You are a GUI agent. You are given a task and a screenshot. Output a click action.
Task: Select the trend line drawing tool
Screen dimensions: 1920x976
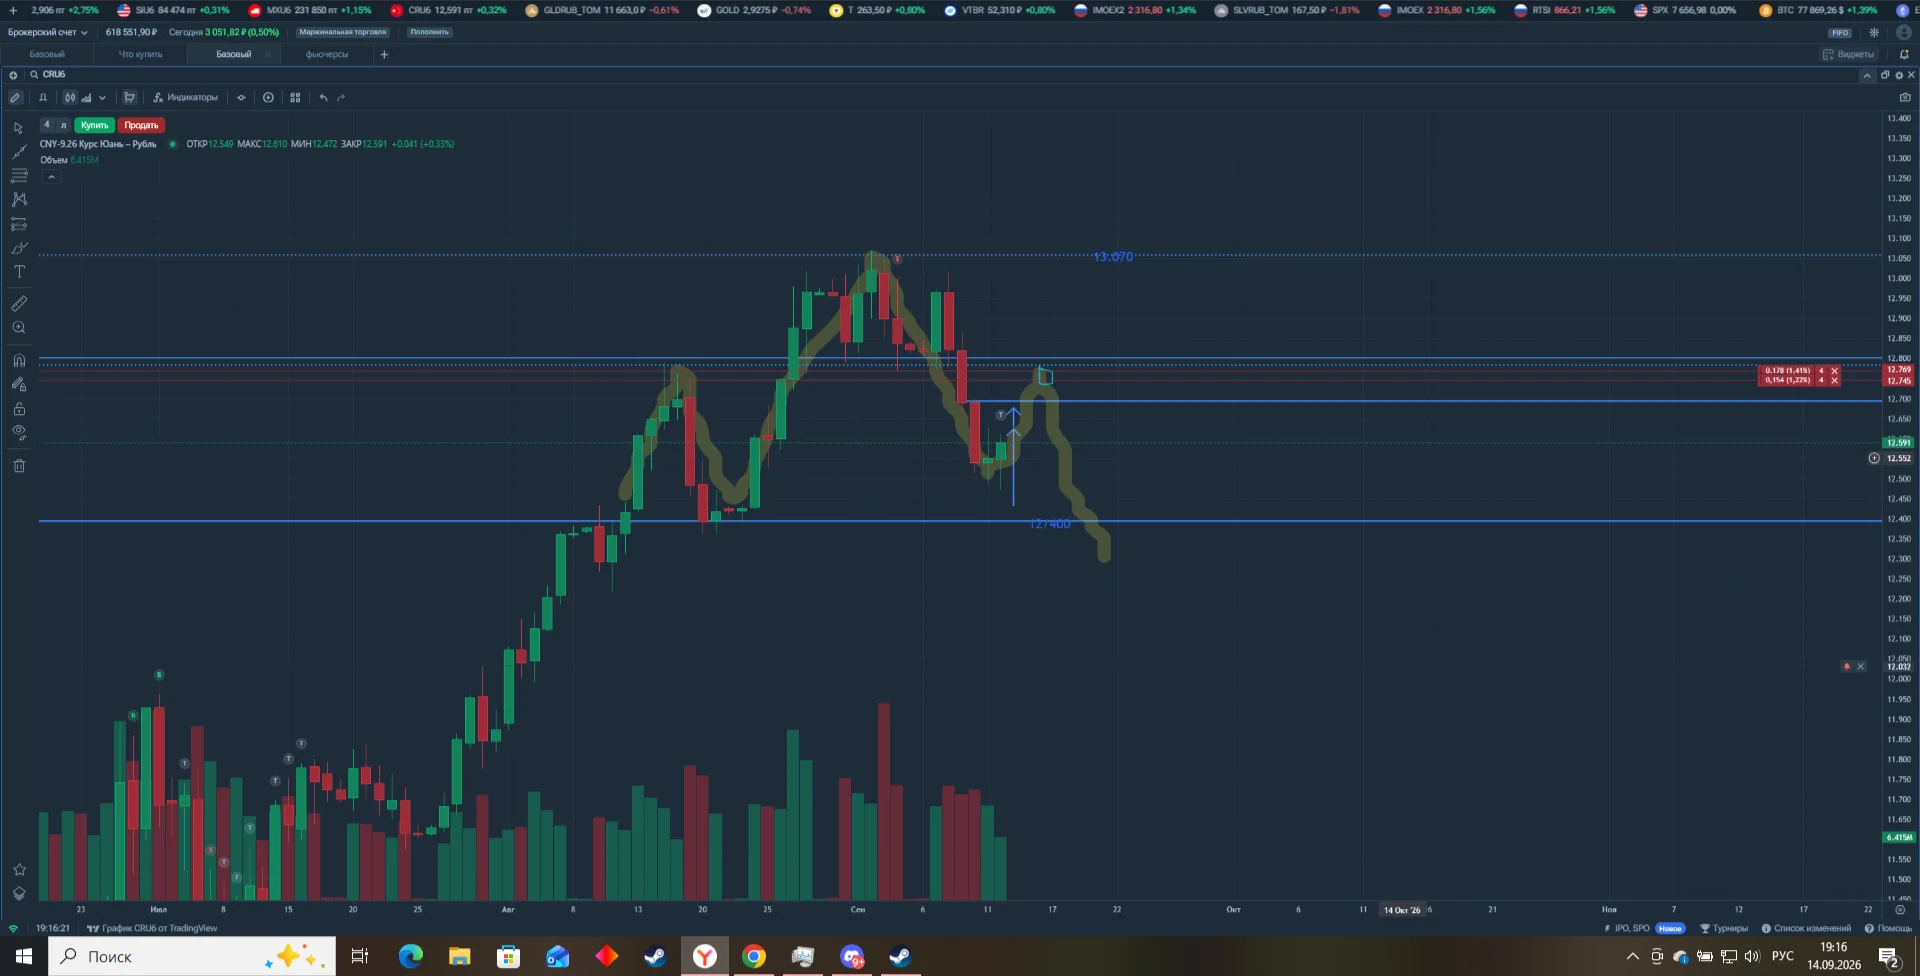click(18, 152)
